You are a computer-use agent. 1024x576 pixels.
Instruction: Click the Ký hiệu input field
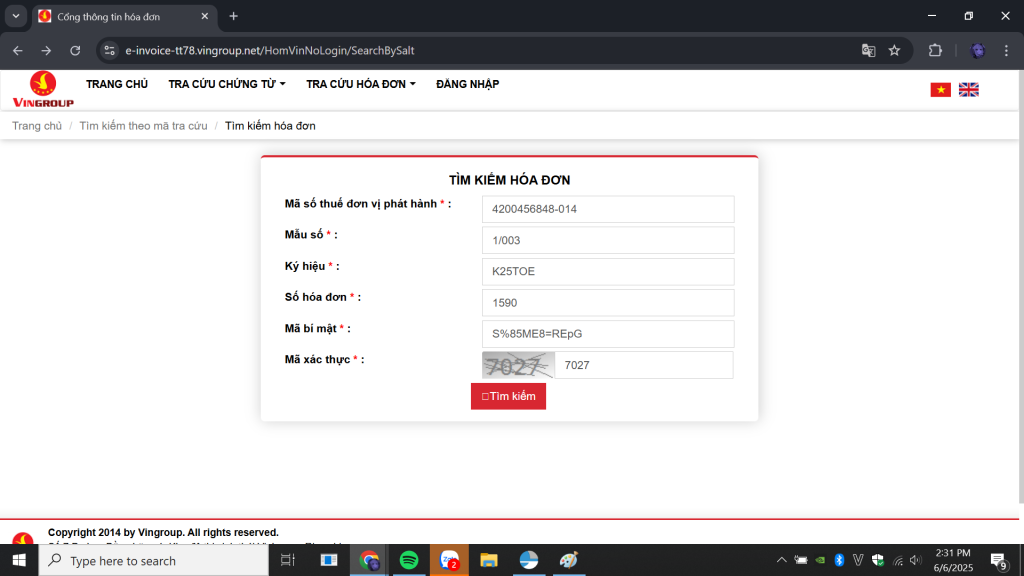point(608,272)
